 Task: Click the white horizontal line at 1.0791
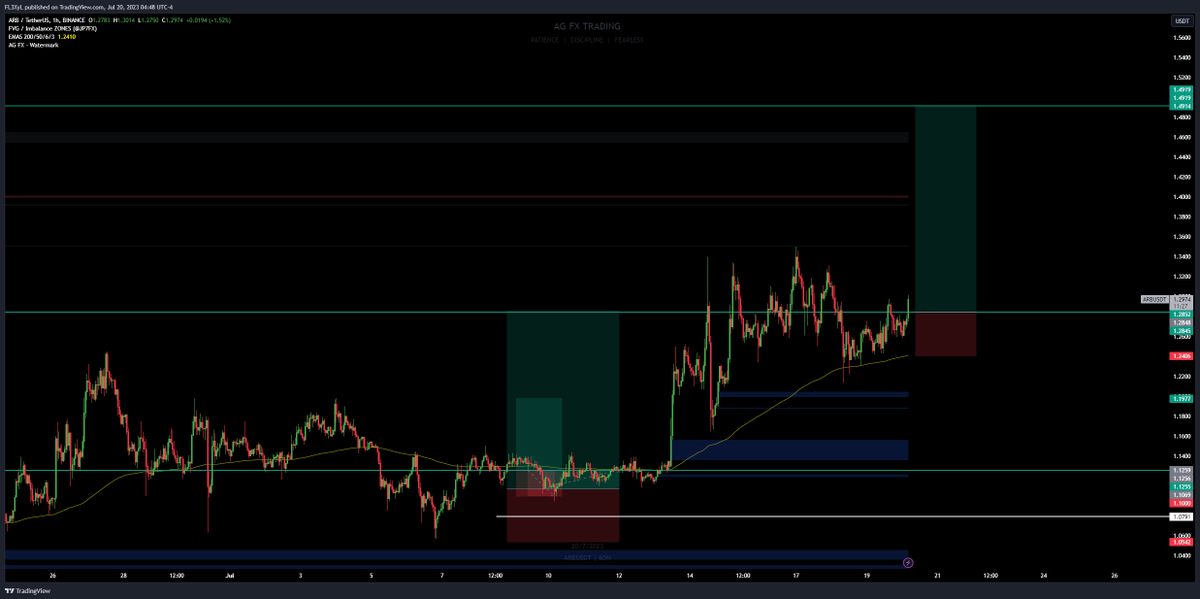point(832,516)
